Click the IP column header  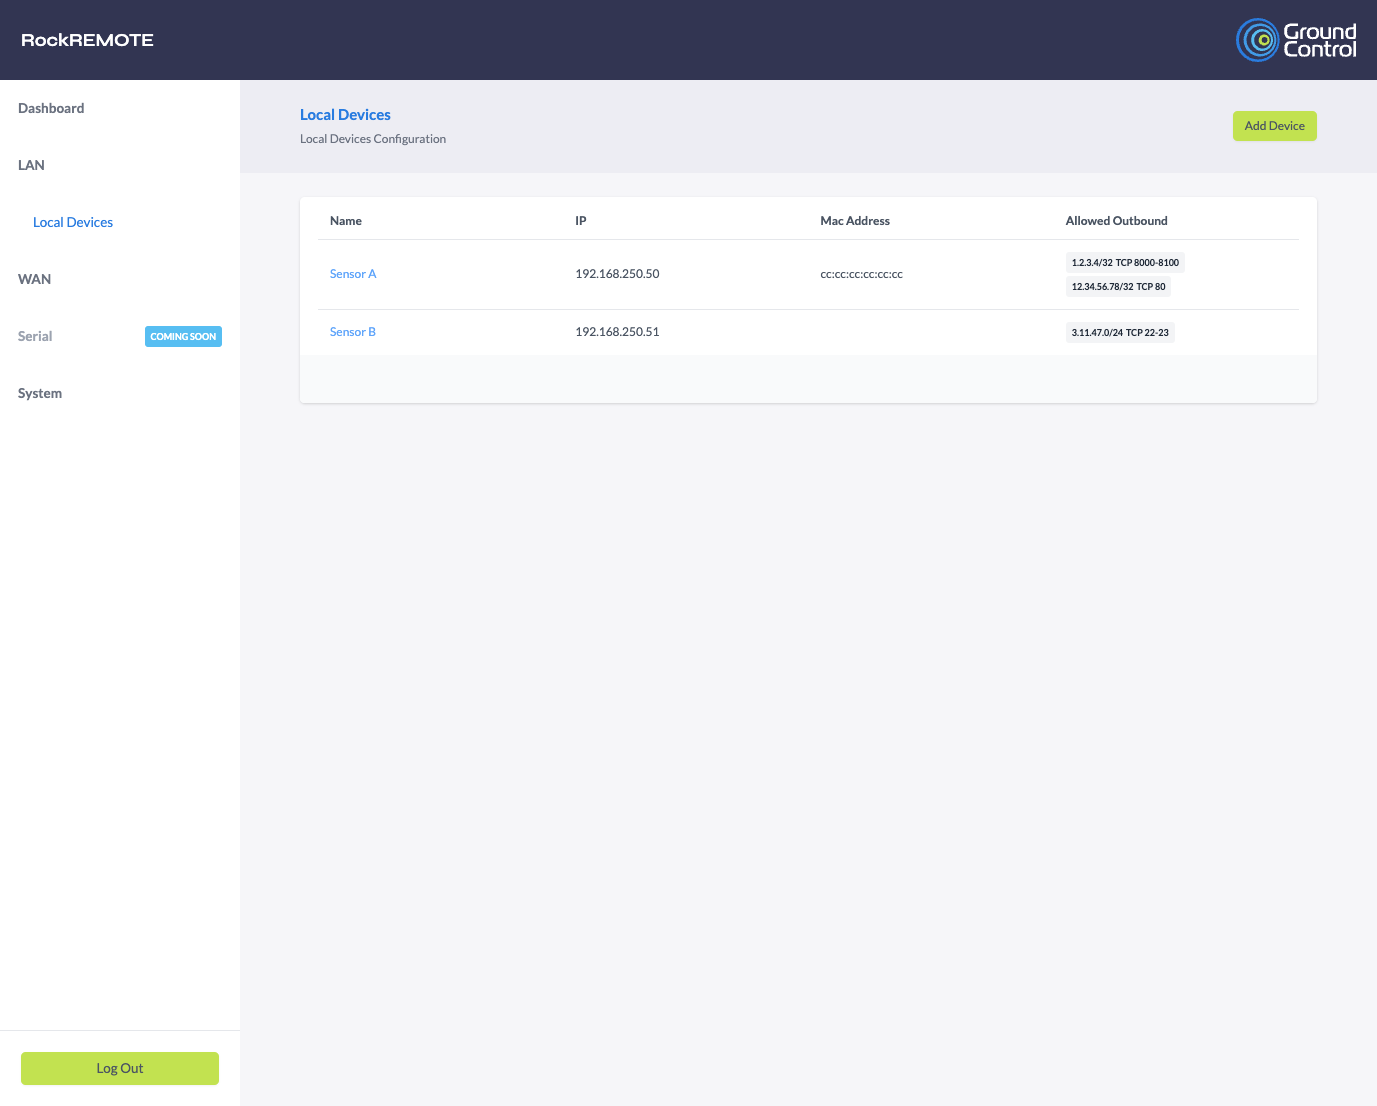pos(581,221)
